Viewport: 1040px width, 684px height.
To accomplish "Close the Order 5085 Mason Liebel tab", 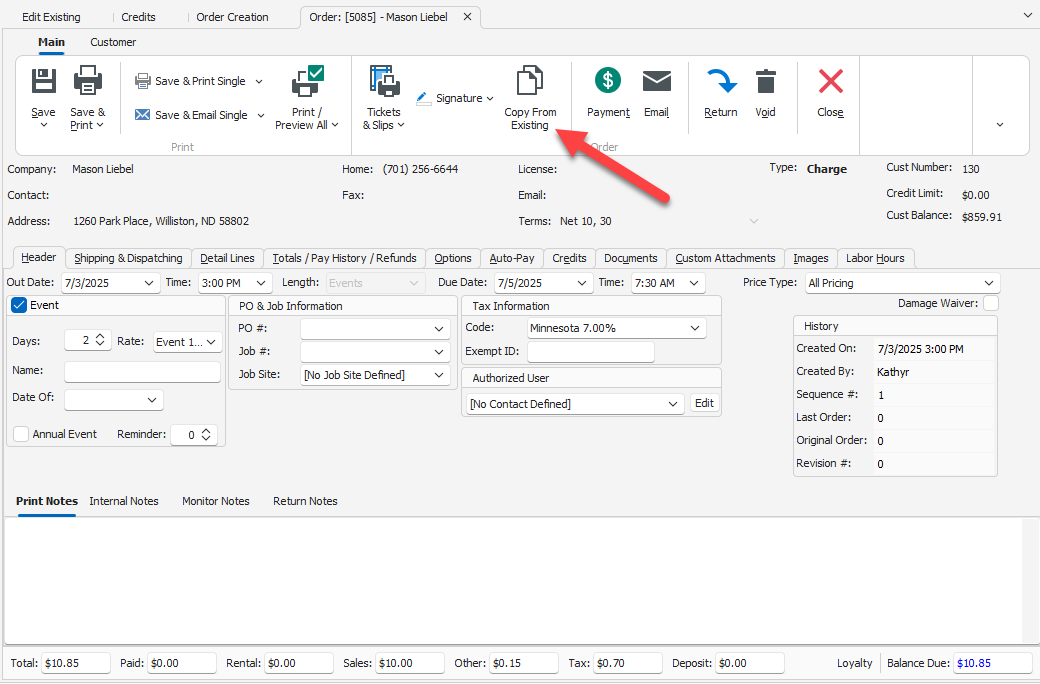I will (x=468, y=17).
